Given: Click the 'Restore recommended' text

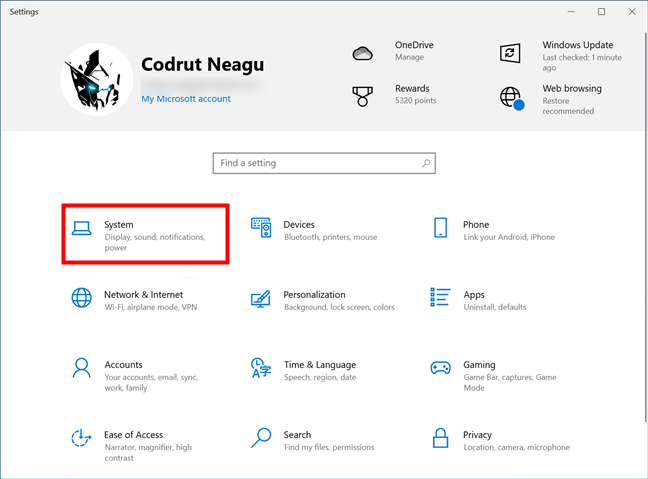Looking at the screenshot, I should (568, 106).
